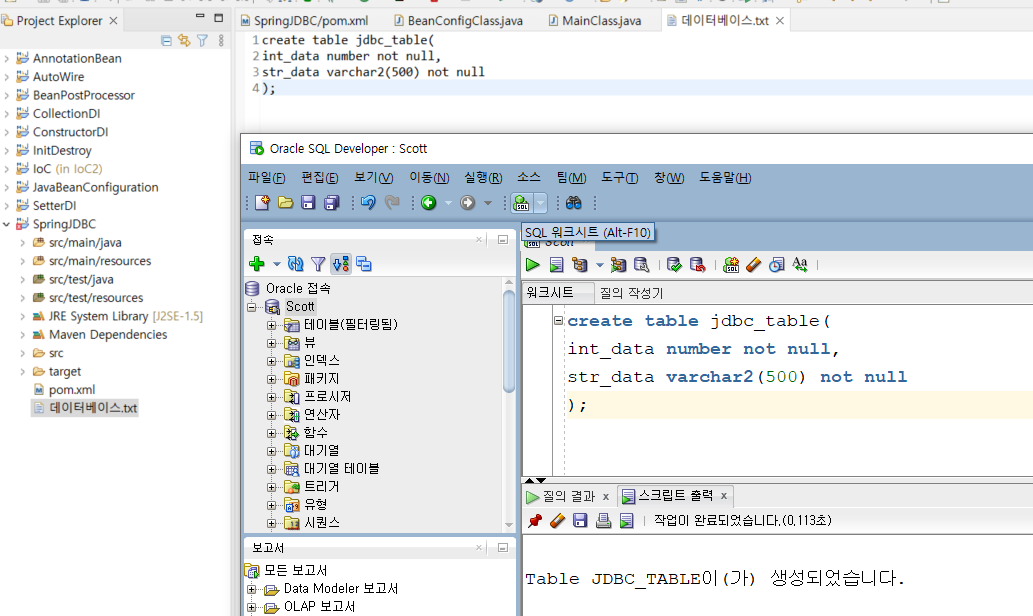Image resolution: width=1033 pixels, height=616 pixels.
Task: Click the binoculars Find DB Object icon
Action: click(574, 203)
